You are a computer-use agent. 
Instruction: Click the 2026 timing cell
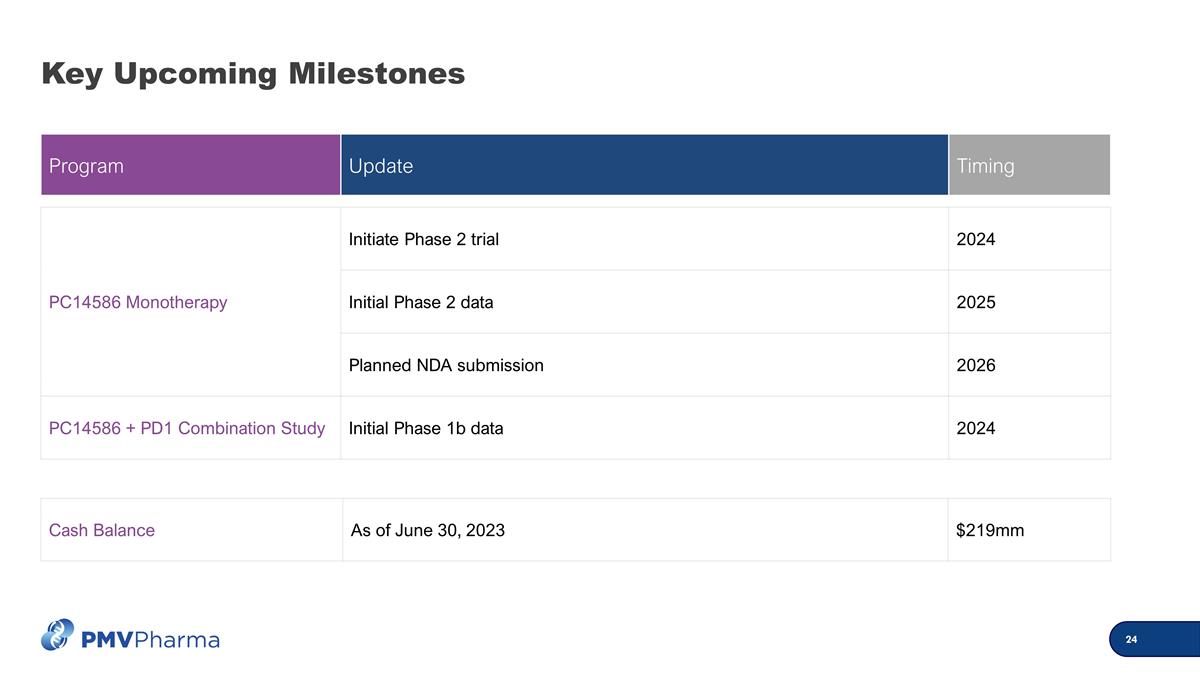[976, 365]
